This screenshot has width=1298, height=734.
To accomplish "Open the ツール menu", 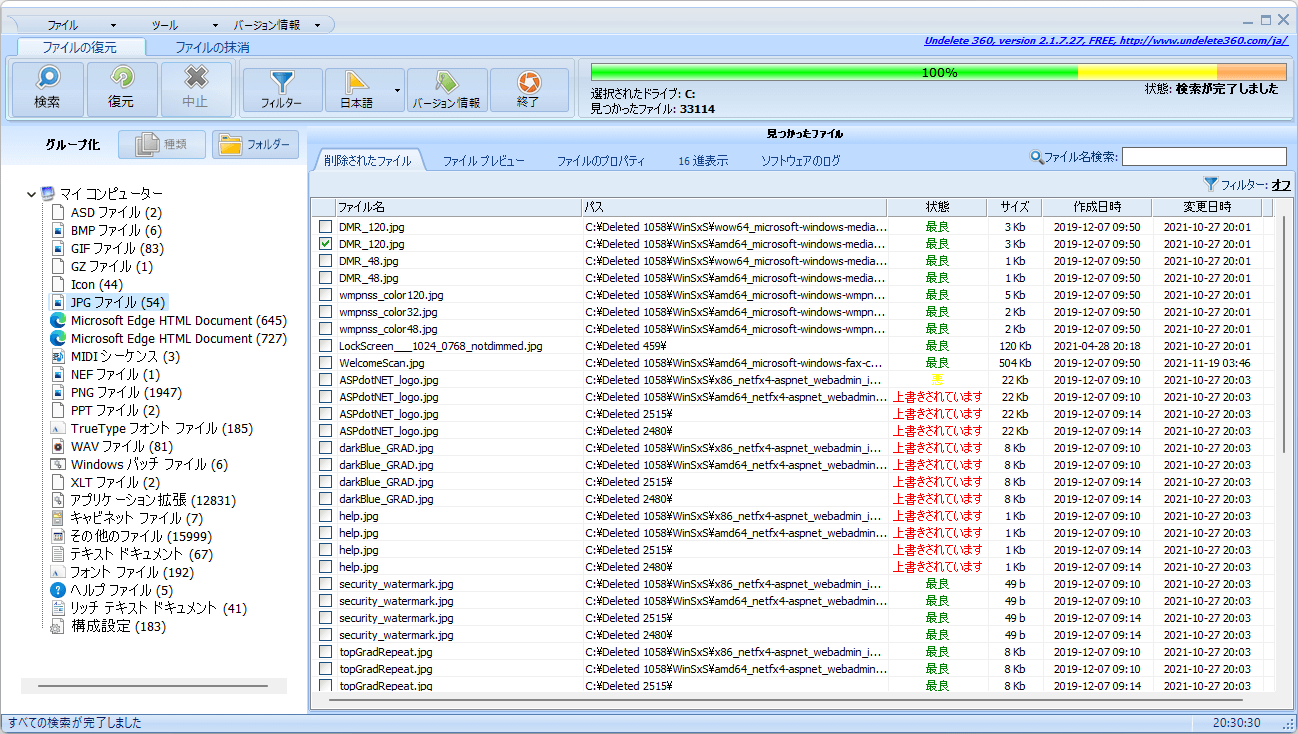I will (x=166, y=25).
